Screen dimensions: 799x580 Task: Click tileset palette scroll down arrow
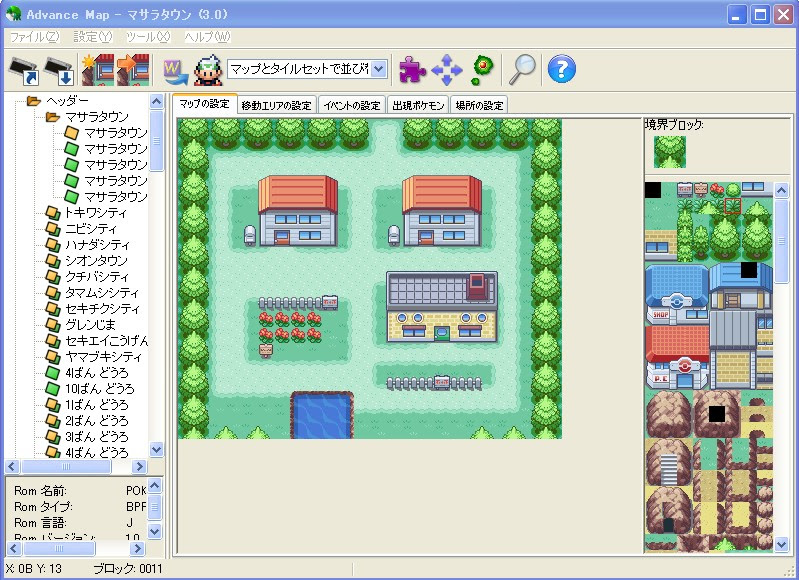782,544
